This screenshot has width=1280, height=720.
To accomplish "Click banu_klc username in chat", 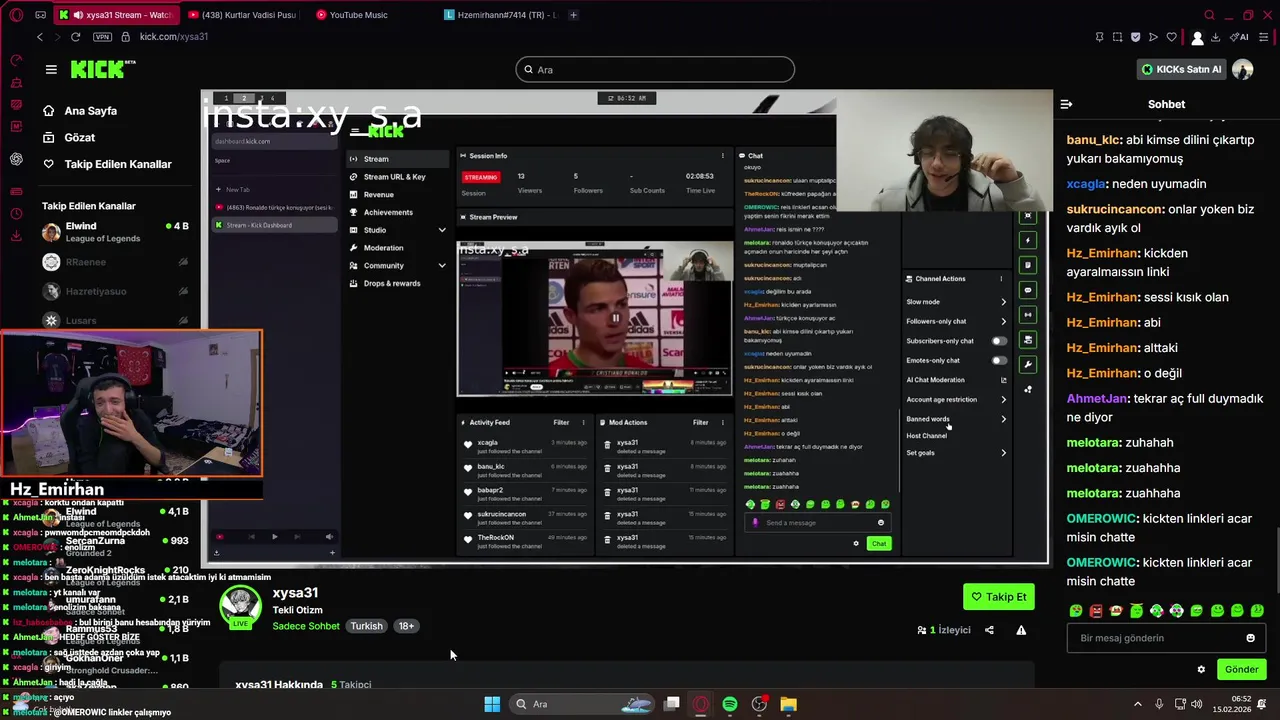I will pos(1093,140).
